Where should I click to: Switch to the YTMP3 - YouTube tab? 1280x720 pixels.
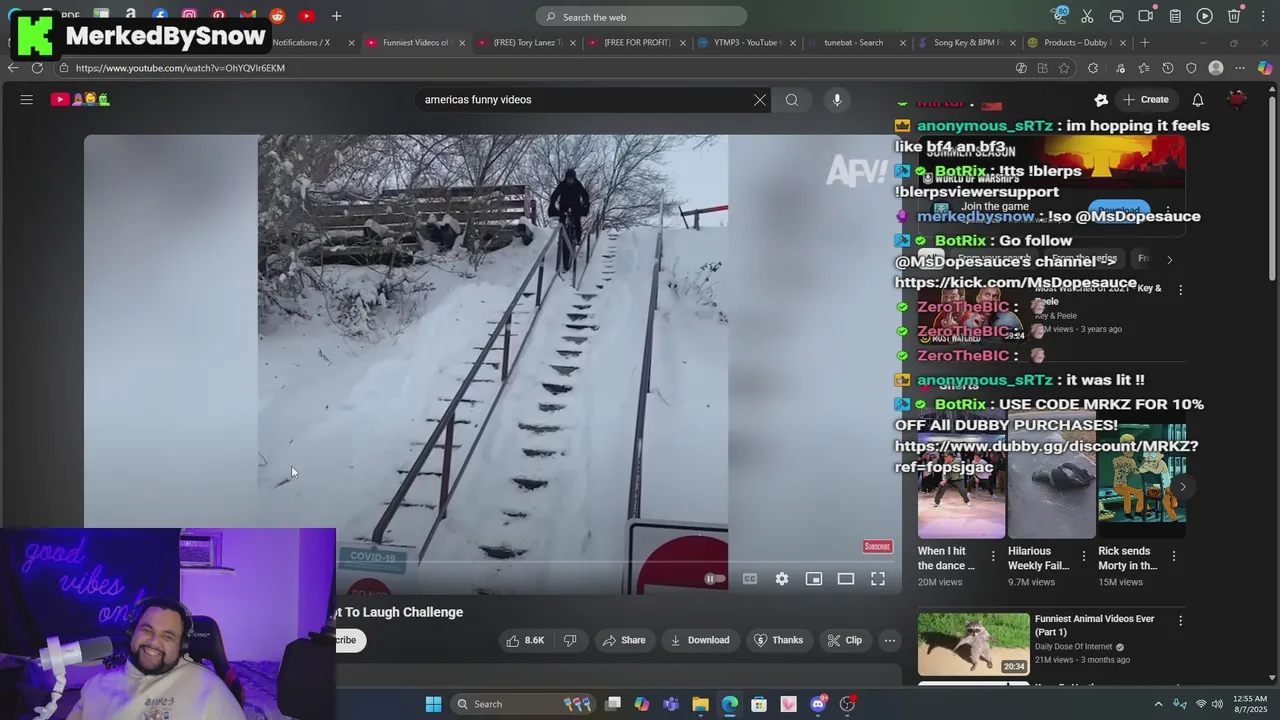tap(745, 43)
